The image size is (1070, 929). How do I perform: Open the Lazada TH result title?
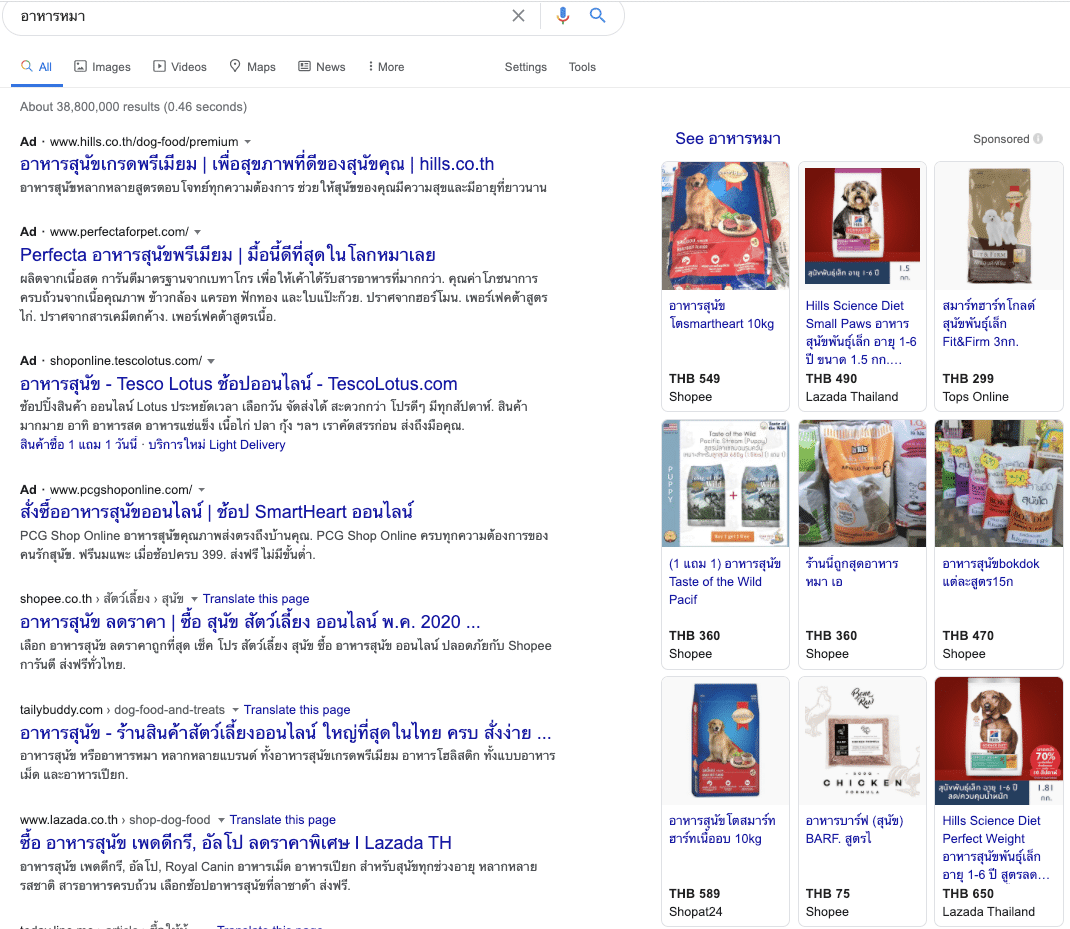pos(235,843)
